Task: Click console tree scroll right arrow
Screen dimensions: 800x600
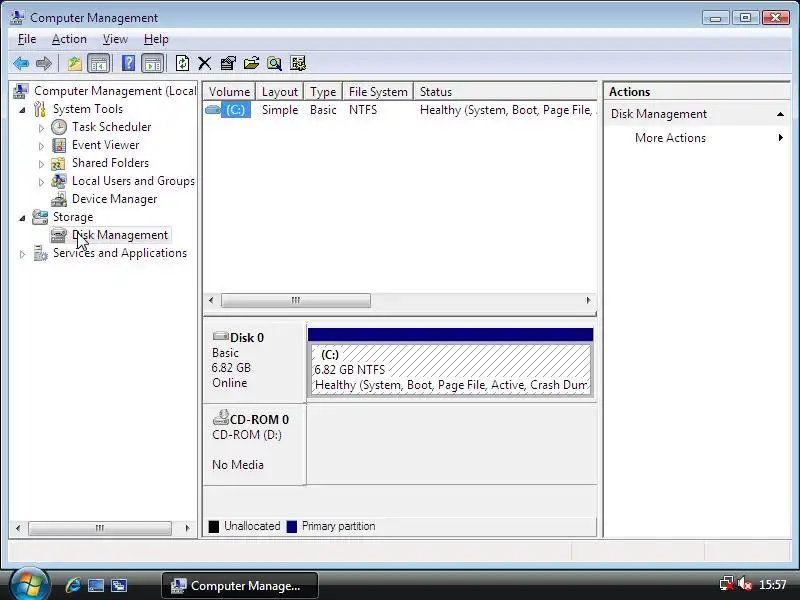Action: 187,528
